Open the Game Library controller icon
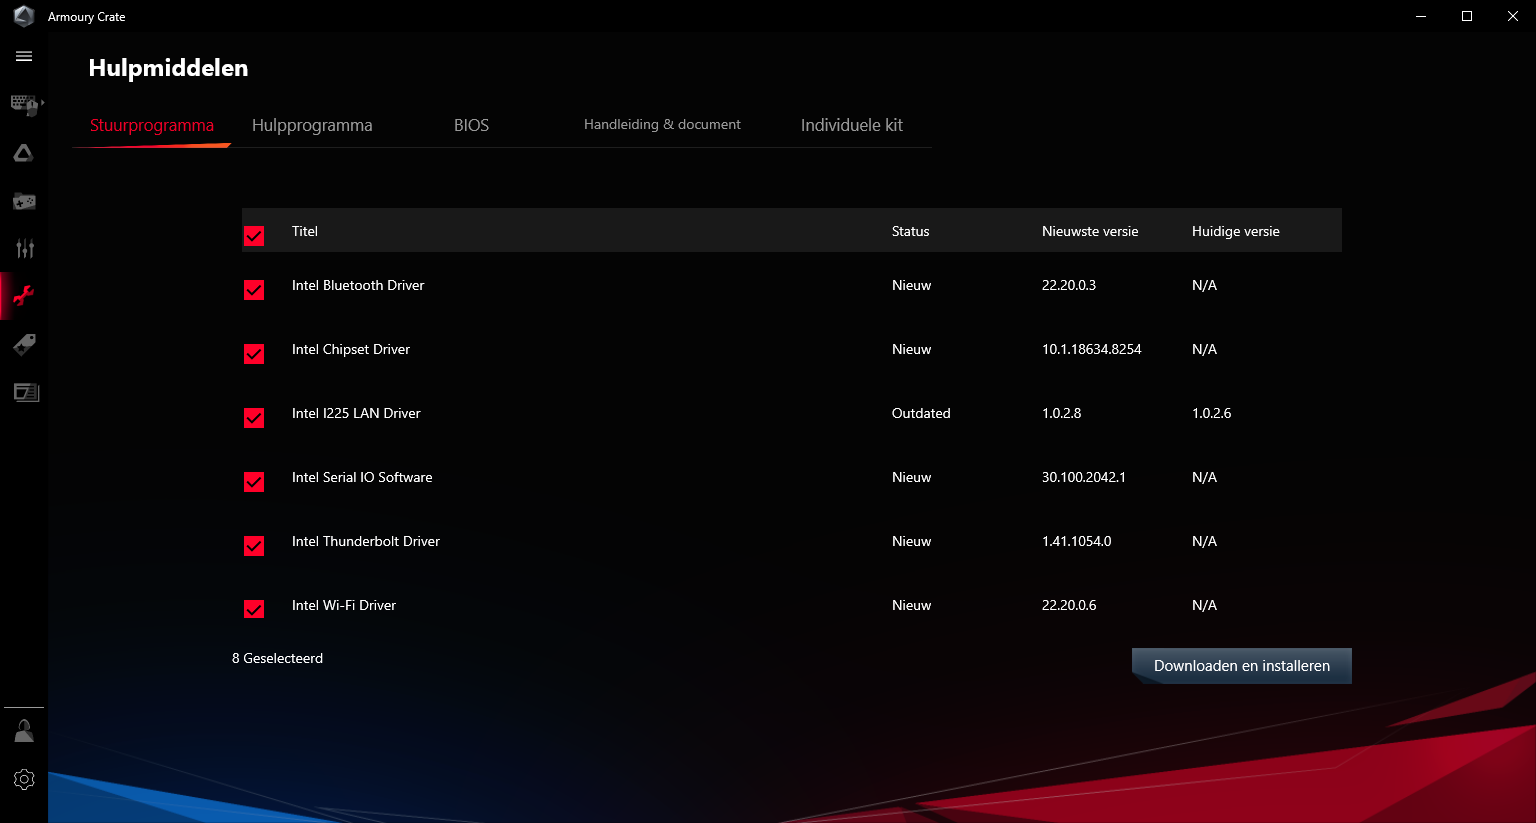This screenshot has width=1536, height=823. tap(24, 201)
